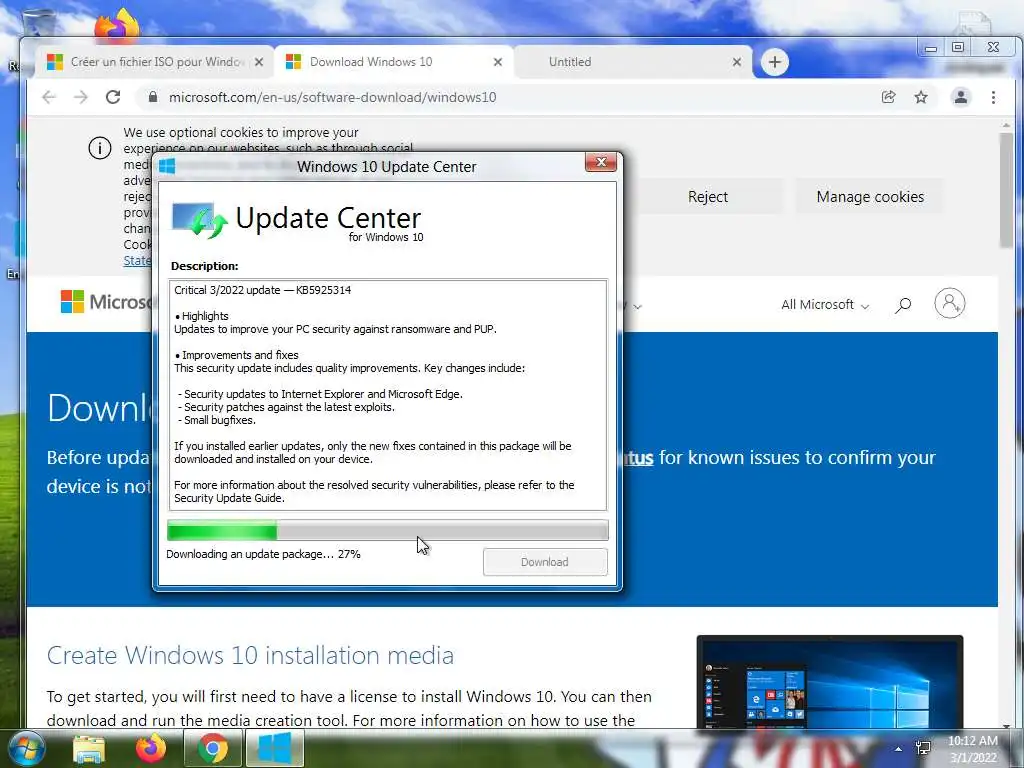Close the Untitled tab
This screenshot has height=768, width=1024.
pos(737,62)
